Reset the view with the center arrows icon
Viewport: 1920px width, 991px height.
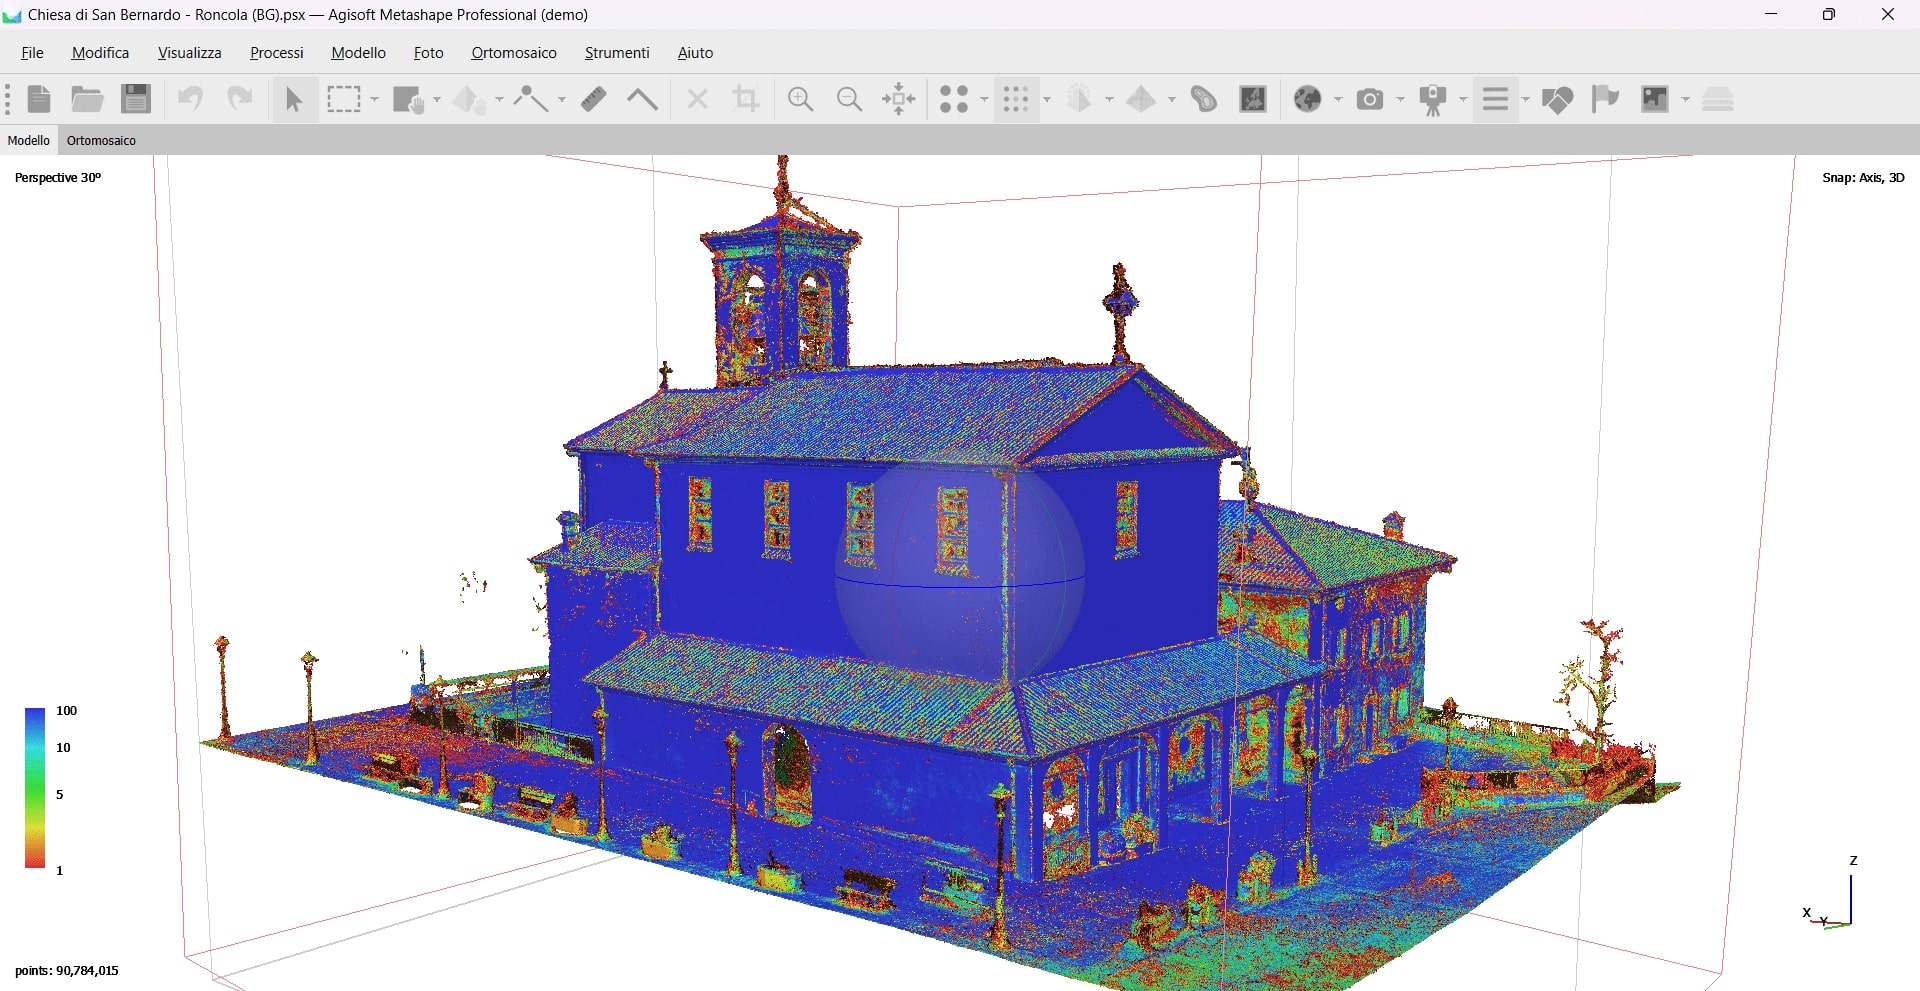coord(899,99)
